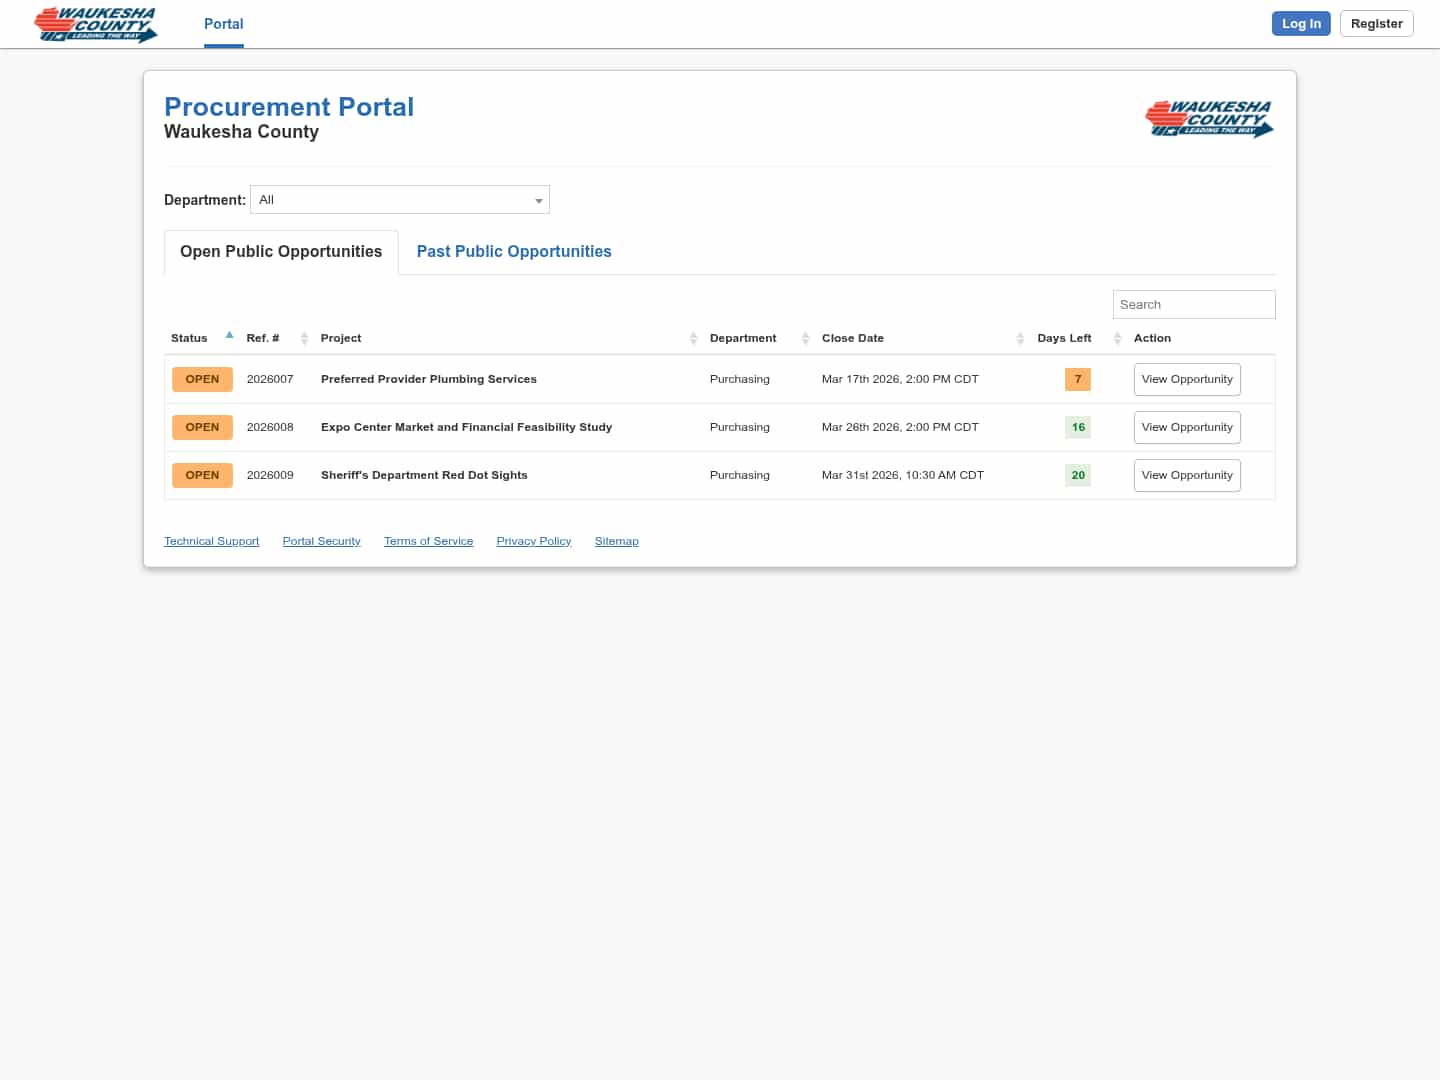Viewport: 1440px width, 1080px height.
Task: Click the ascending sort arrow on Status column
Action: tap(229, 334)
